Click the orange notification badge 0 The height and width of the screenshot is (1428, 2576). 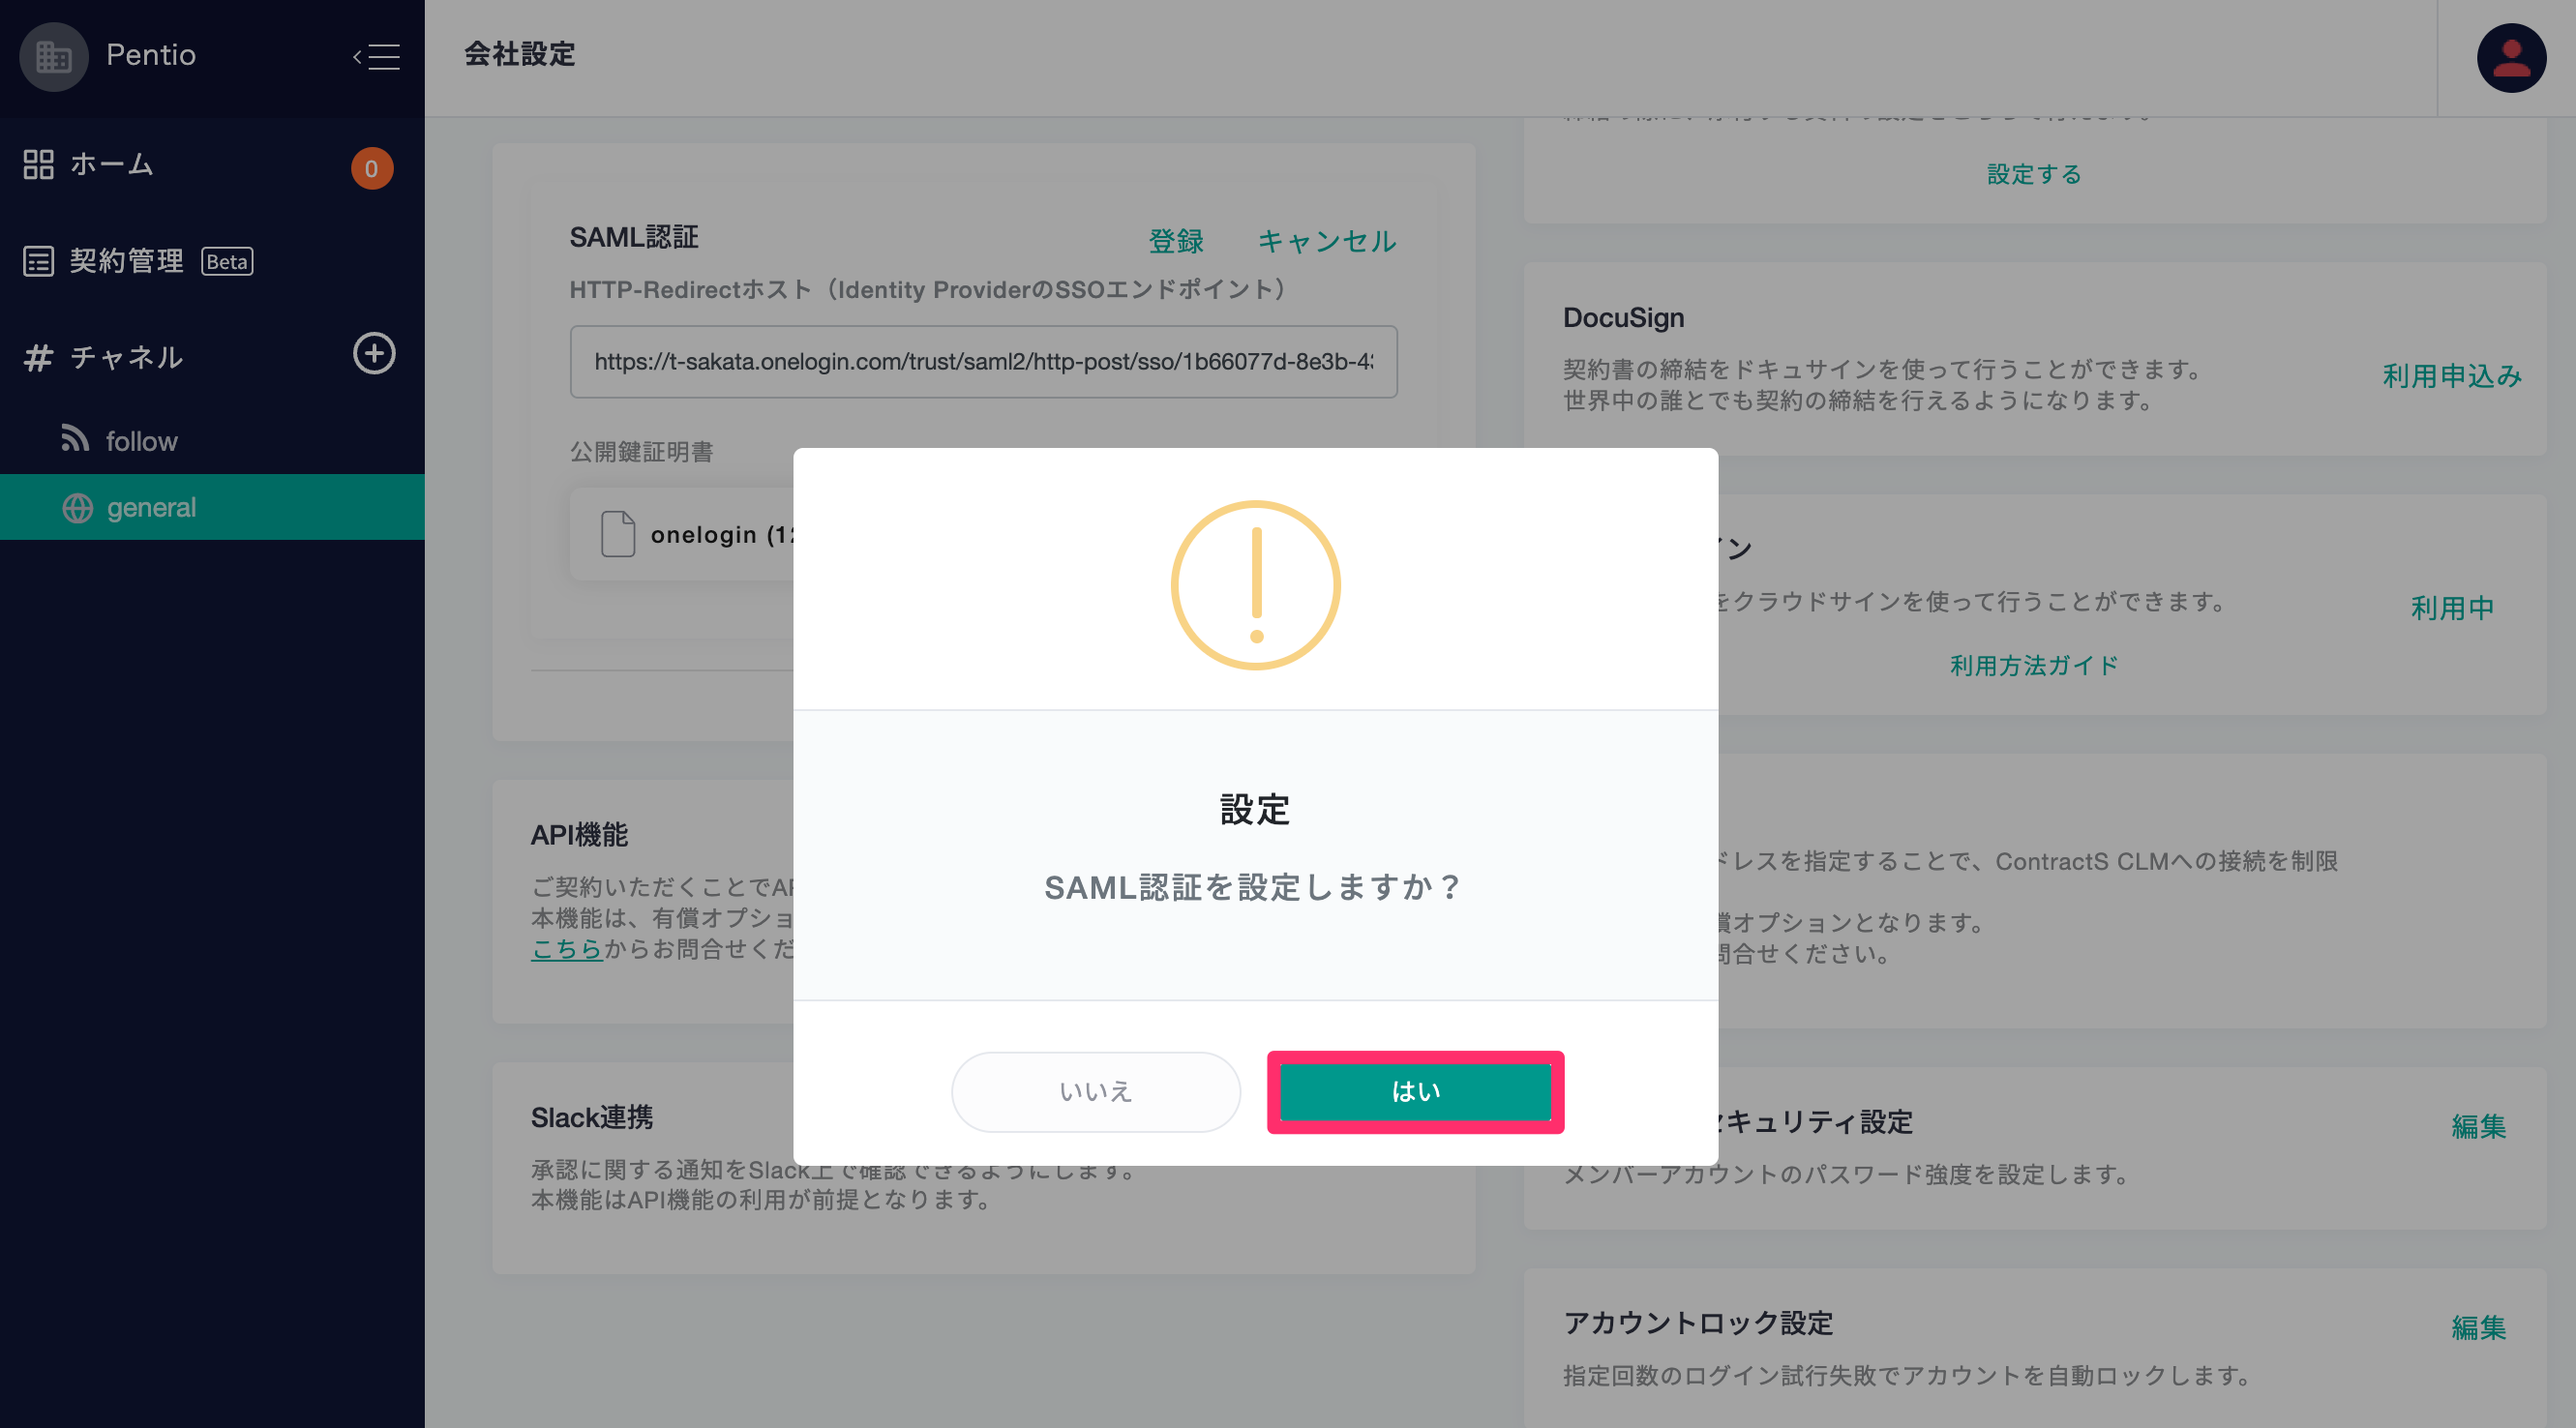tap(371, 168)
